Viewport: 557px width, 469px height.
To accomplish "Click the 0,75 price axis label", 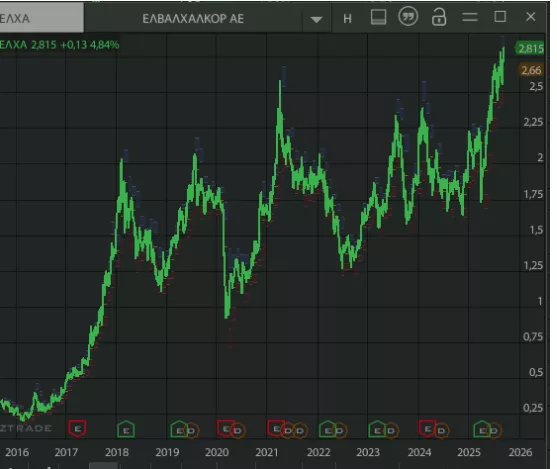I will (x=533, y=336).
